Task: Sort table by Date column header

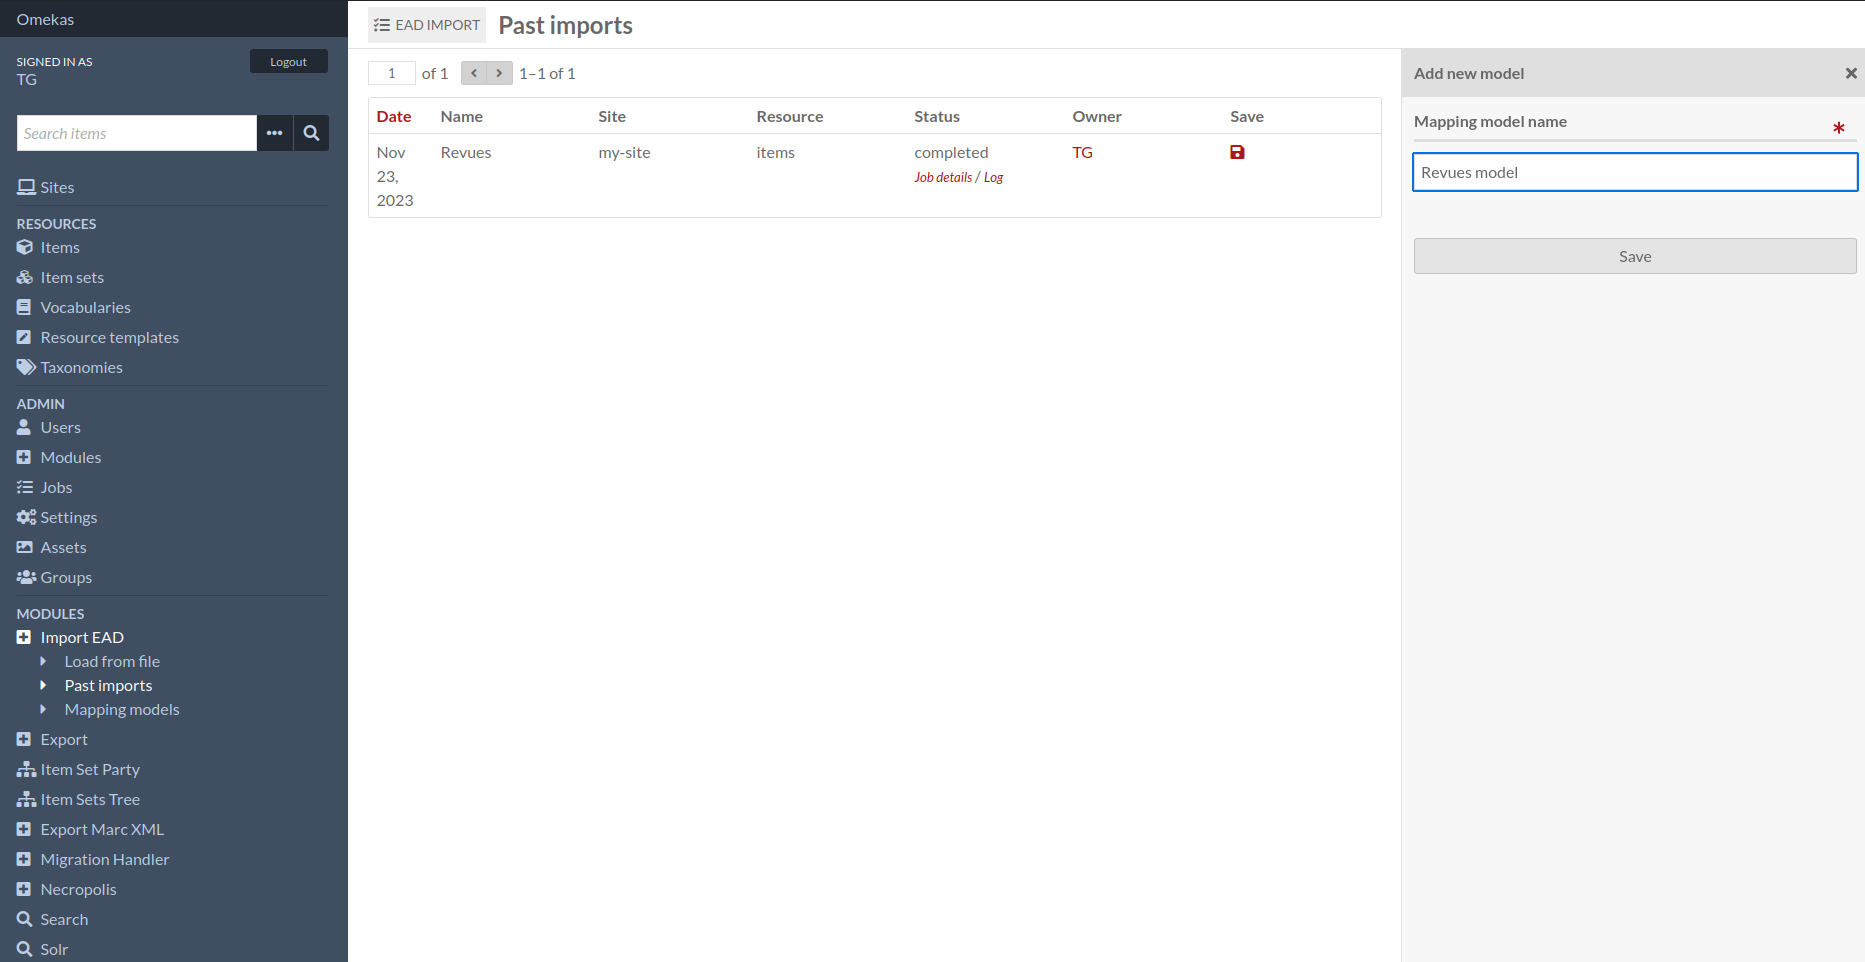Action: (x=394, y=116)
